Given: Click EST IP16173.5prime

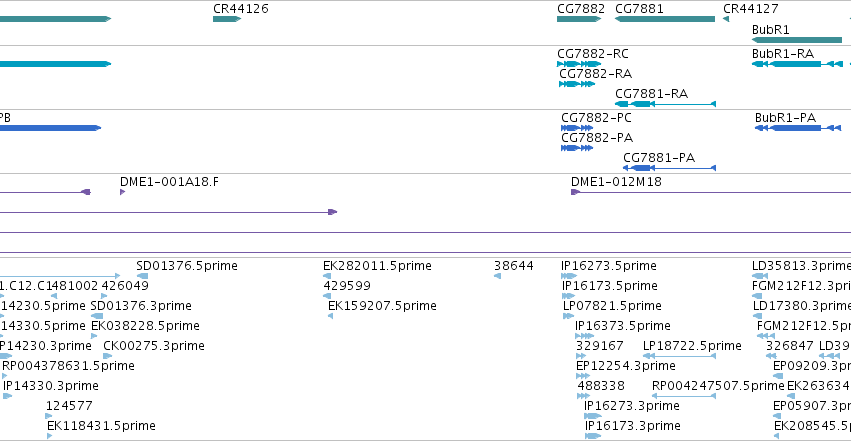Looking at the screenshot, I should [x=568, y=296].
